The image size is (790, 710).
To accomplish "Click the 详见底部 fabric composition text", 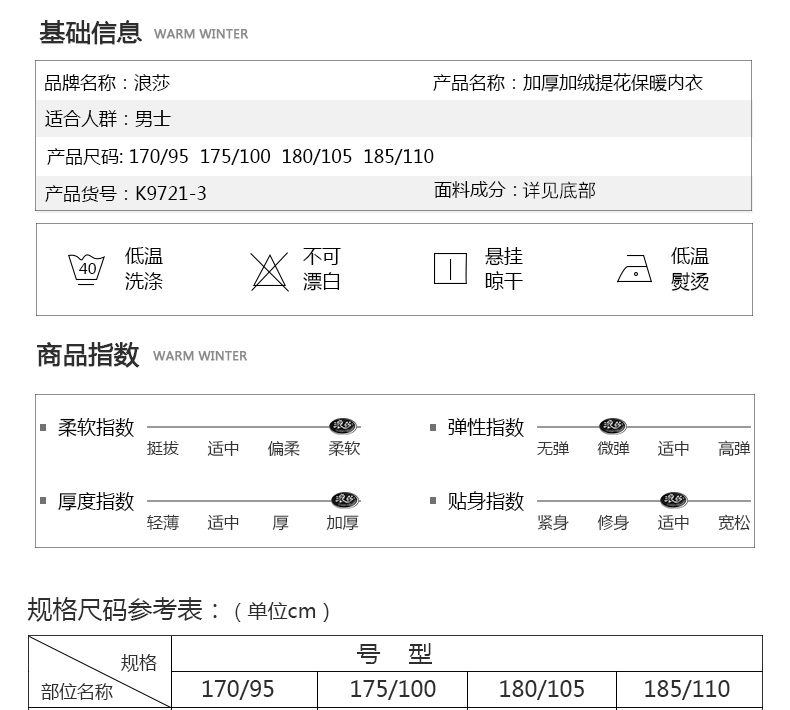I will (559, 190).
